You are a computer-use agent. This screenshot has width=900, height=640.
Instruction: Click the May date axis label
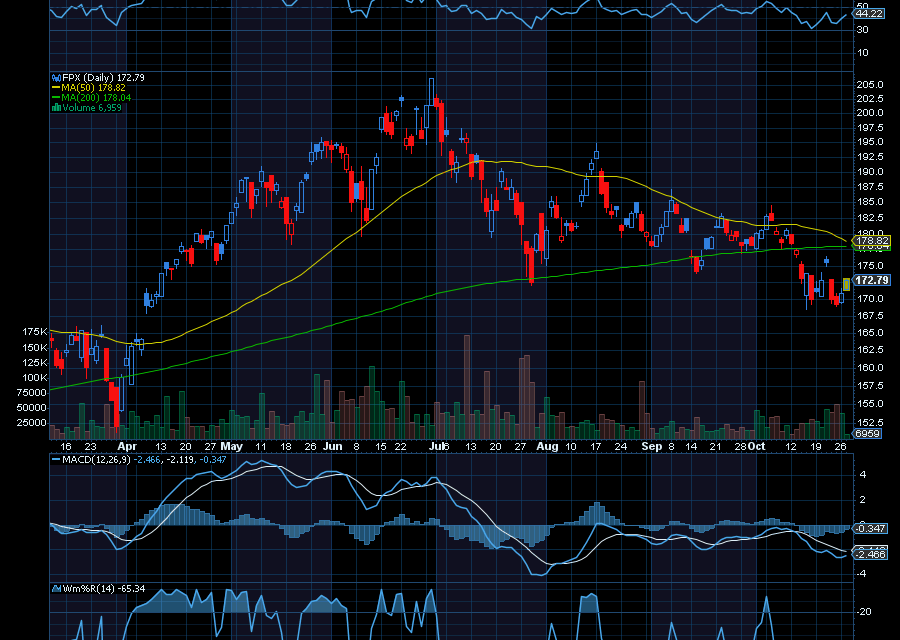tap(231, 447)
